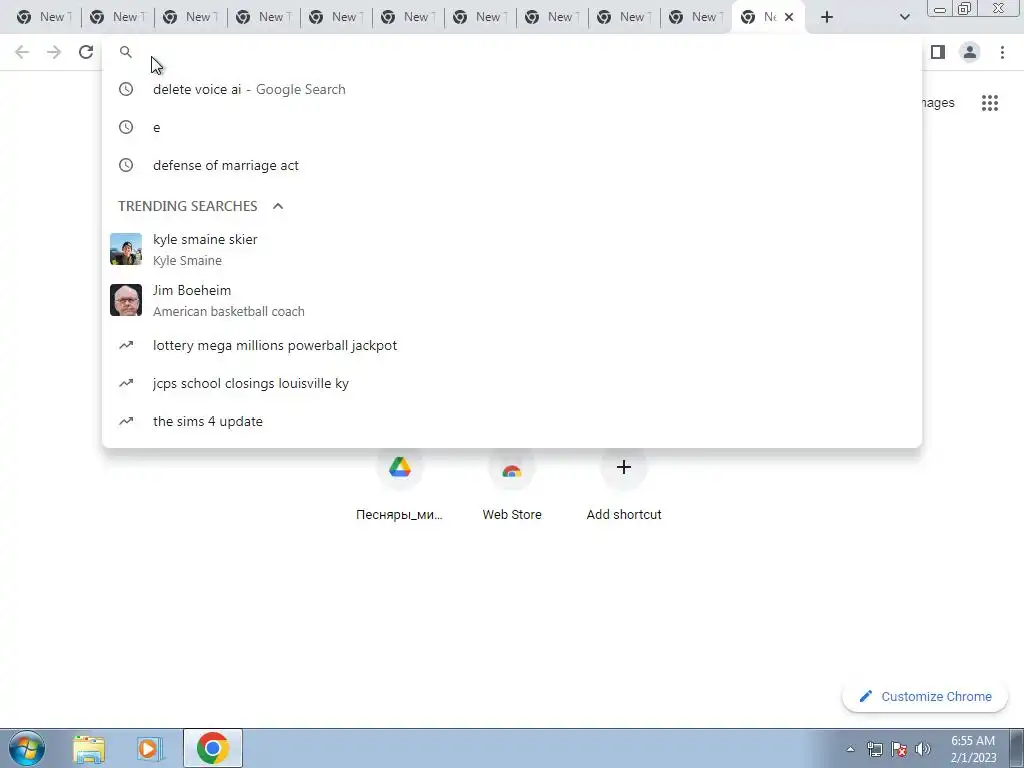Select 'the sims 4 update' suggestion

[x=513, y=421]
